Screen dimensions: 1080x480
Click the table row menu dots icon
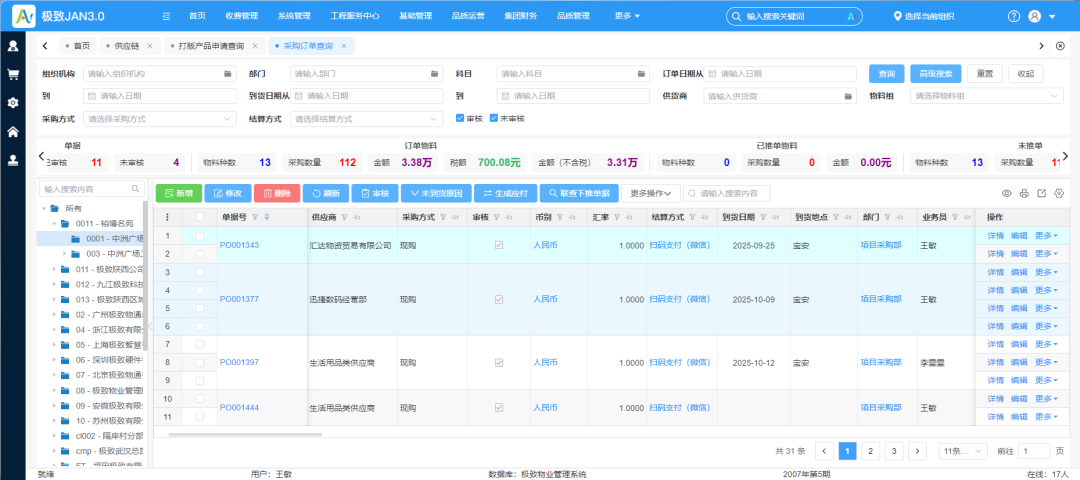[167, 217]
